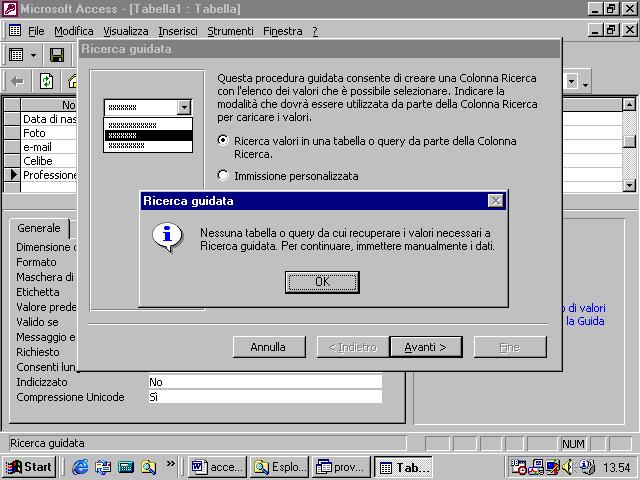Launch Internet Explorer from quick launch
This screenshot has height=480, width=640.
point(80,467)
